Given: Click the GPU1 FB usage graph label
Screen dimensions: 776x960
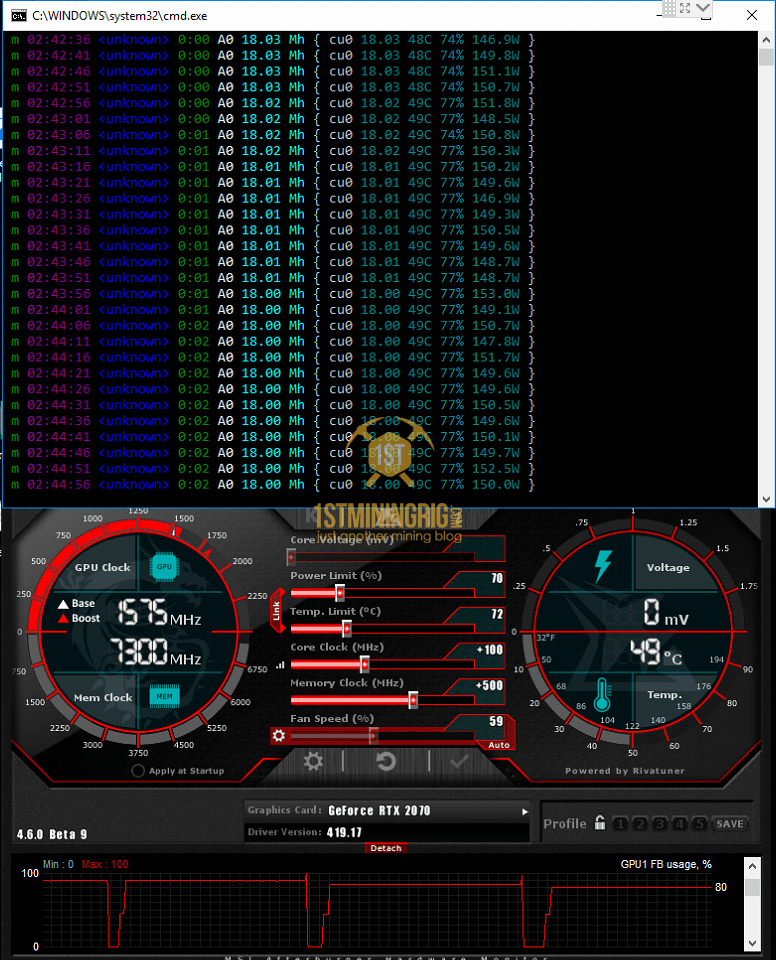Looking at the screenshot, I should 666,864.
